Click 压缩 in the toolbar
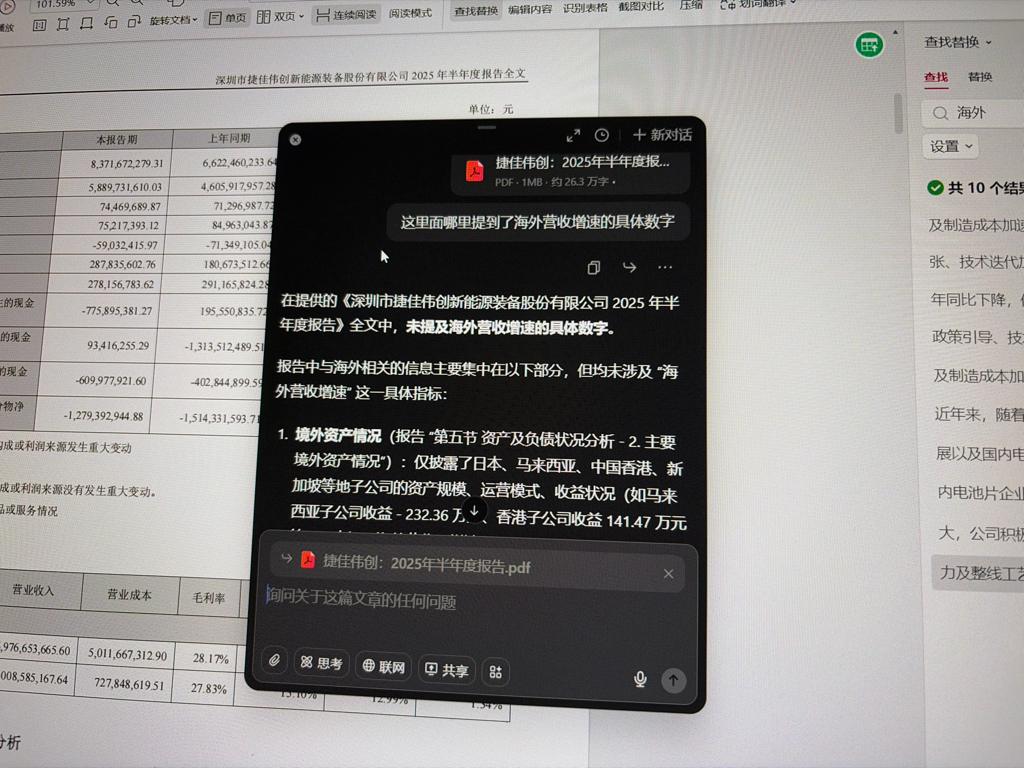 690,5
